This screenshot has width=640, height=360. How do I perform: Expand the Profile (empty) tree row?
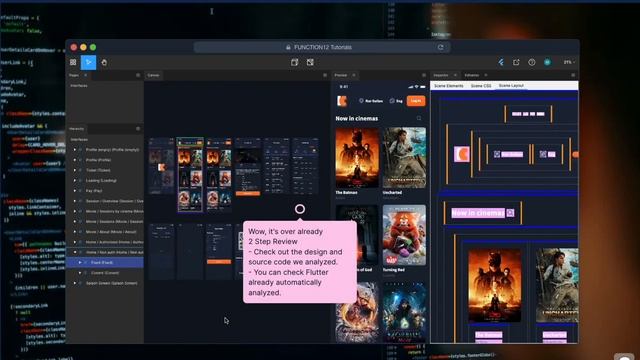pos(75,150)
